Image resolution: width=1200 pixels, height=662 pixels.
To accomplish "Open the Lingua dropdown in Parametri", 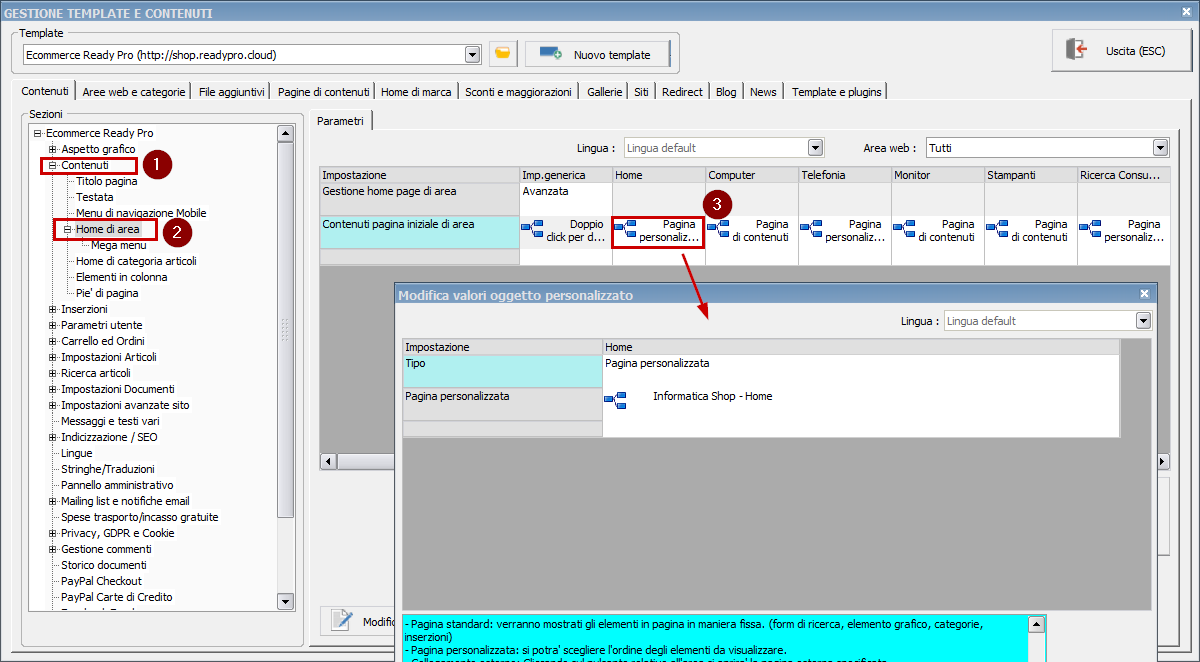I will pos(815,148).
